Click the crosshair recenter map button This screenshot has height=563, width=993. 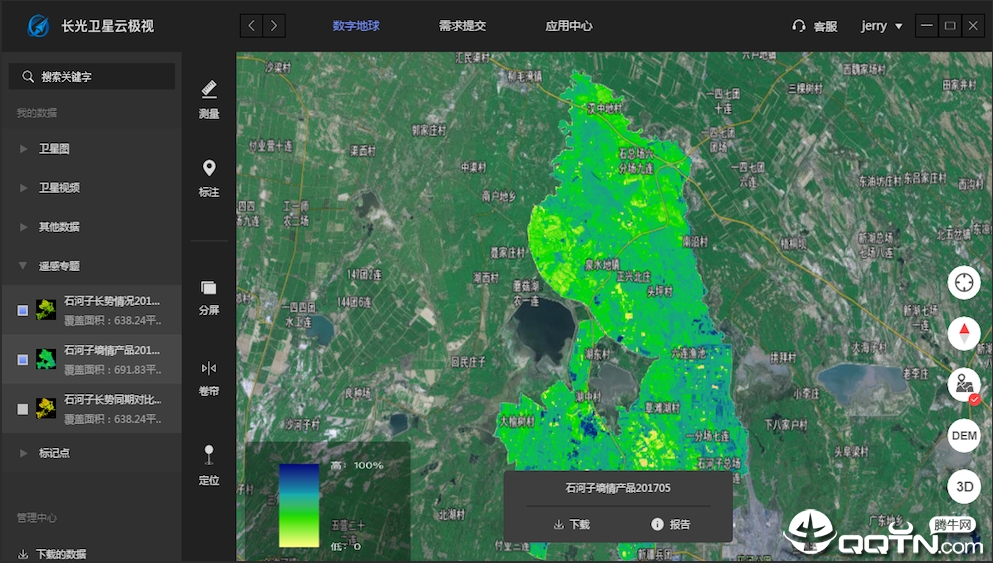964,282
